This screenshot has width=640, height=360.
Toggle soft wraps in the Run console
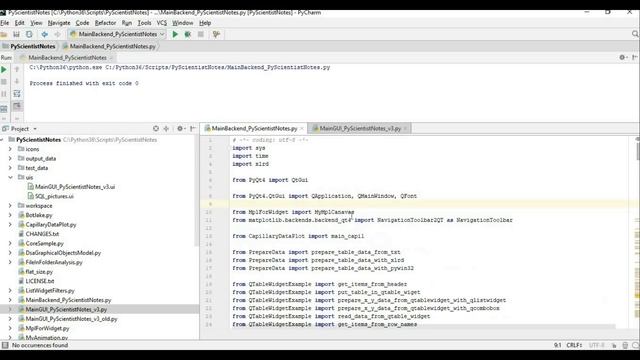[x=17, y=94]
